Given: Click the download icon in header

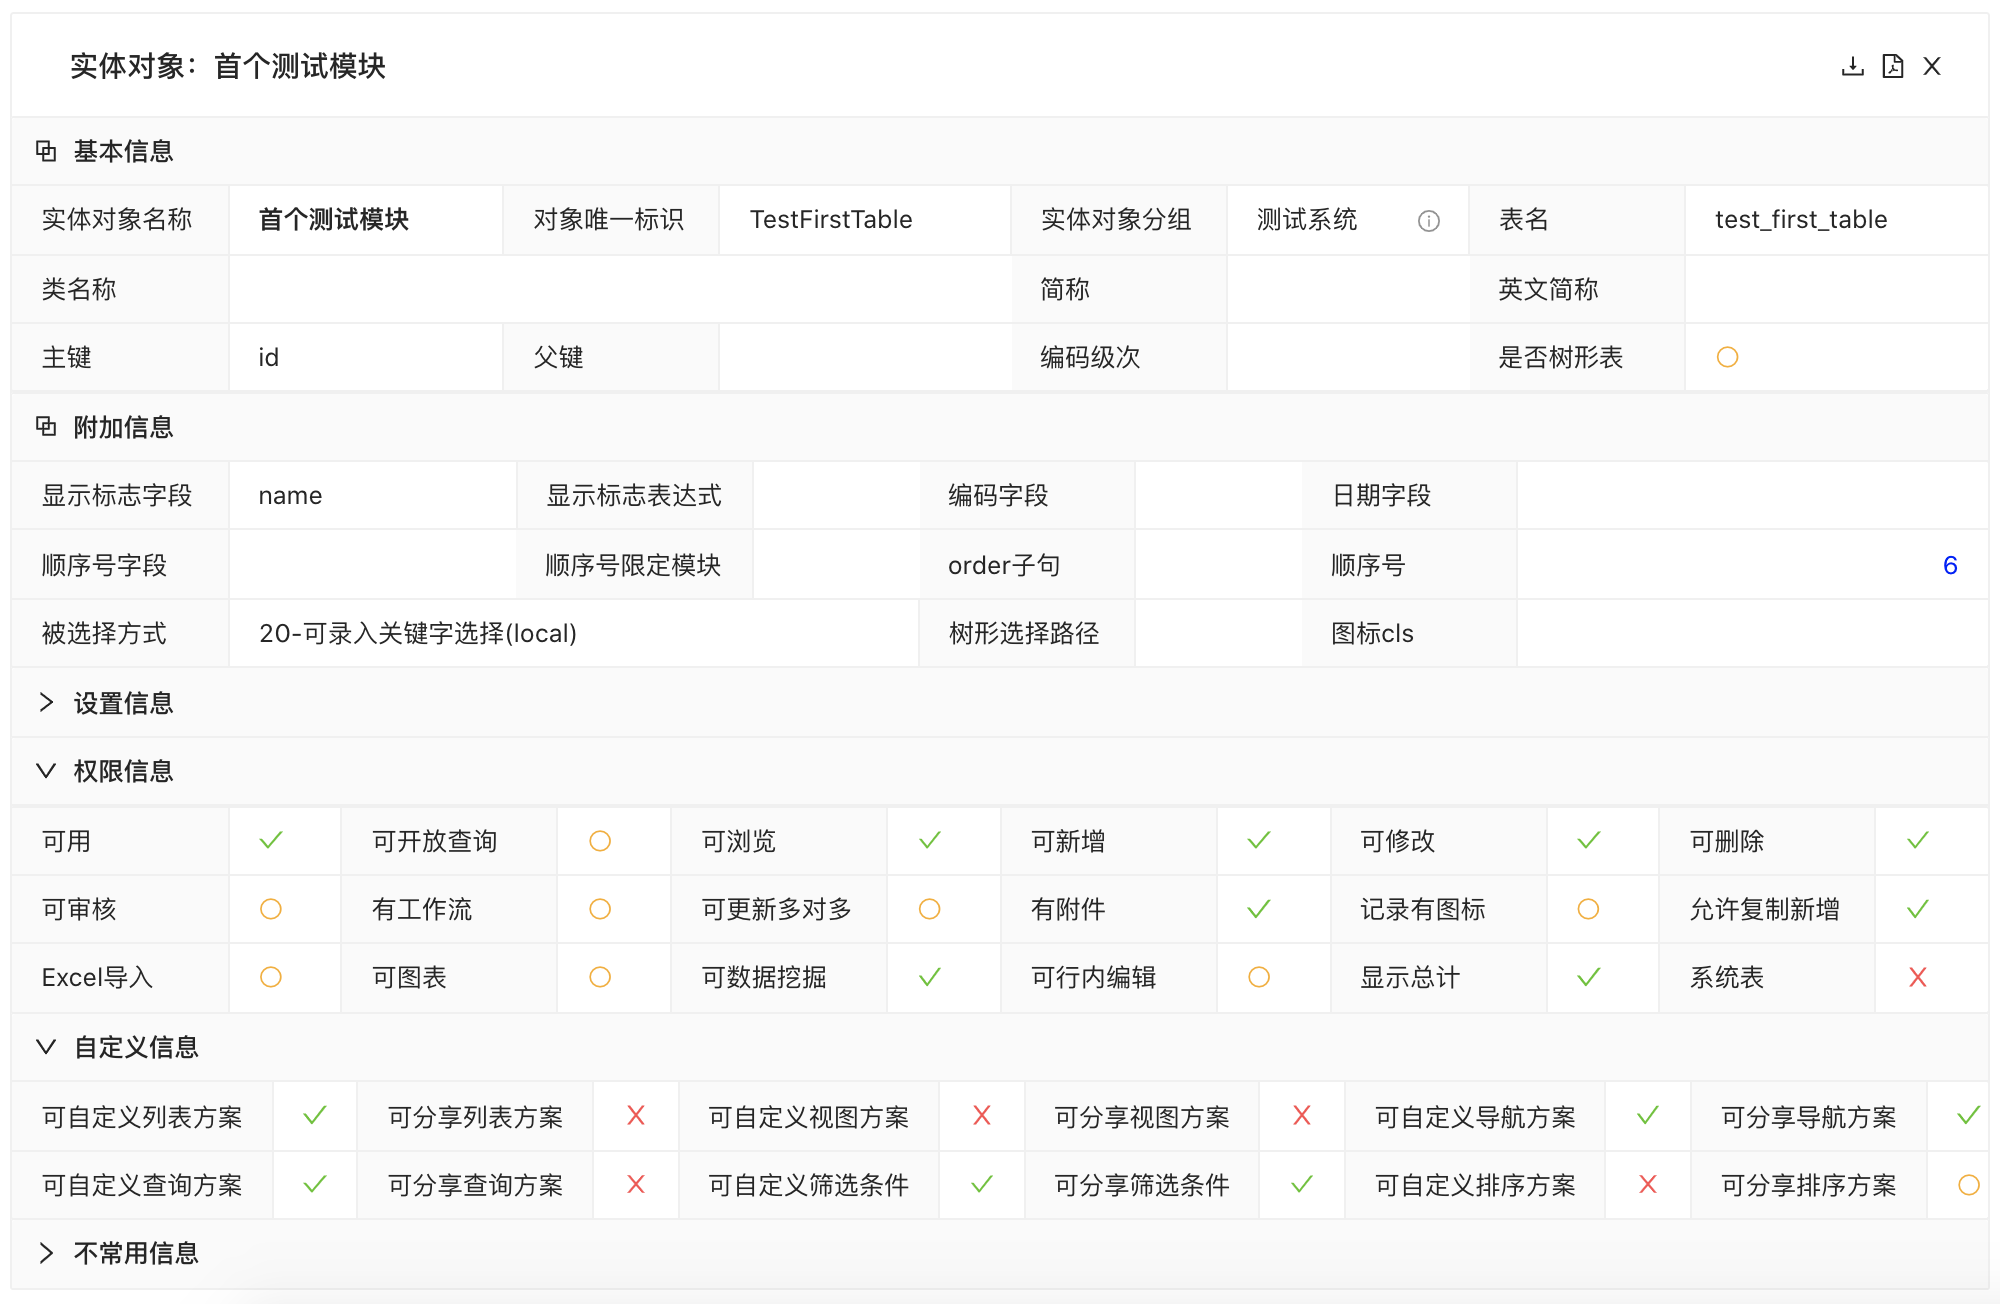Looking at the screenshot, I should click(1852, 66).
